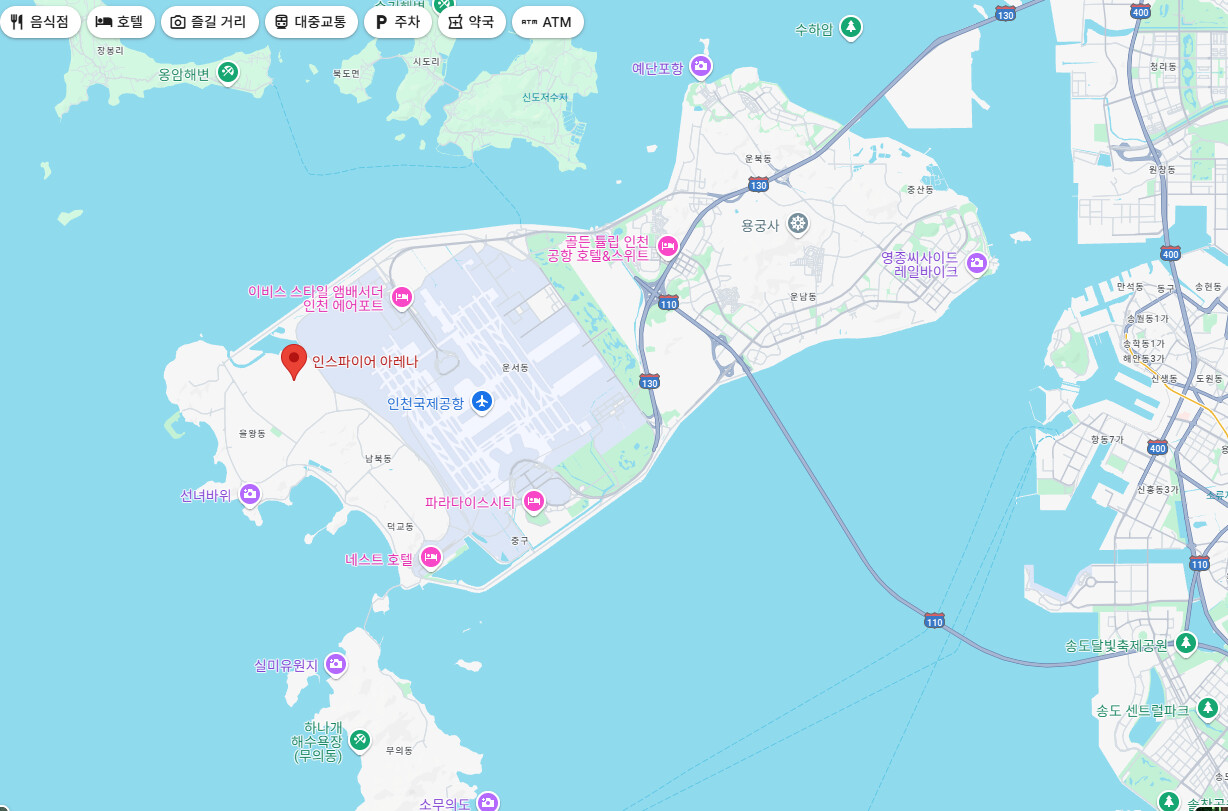Select the 약국 pharmacy filter chip
This screenshot has height=811, width=1228.
coord(472,22)
